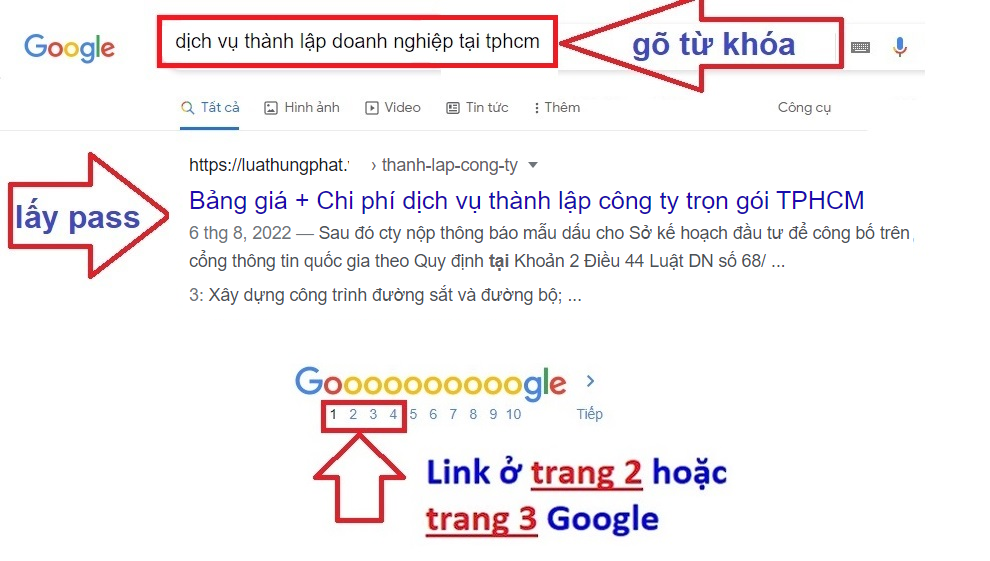Click the Google logo
This screenshot has width=990, height=561.
click(69, 48)
